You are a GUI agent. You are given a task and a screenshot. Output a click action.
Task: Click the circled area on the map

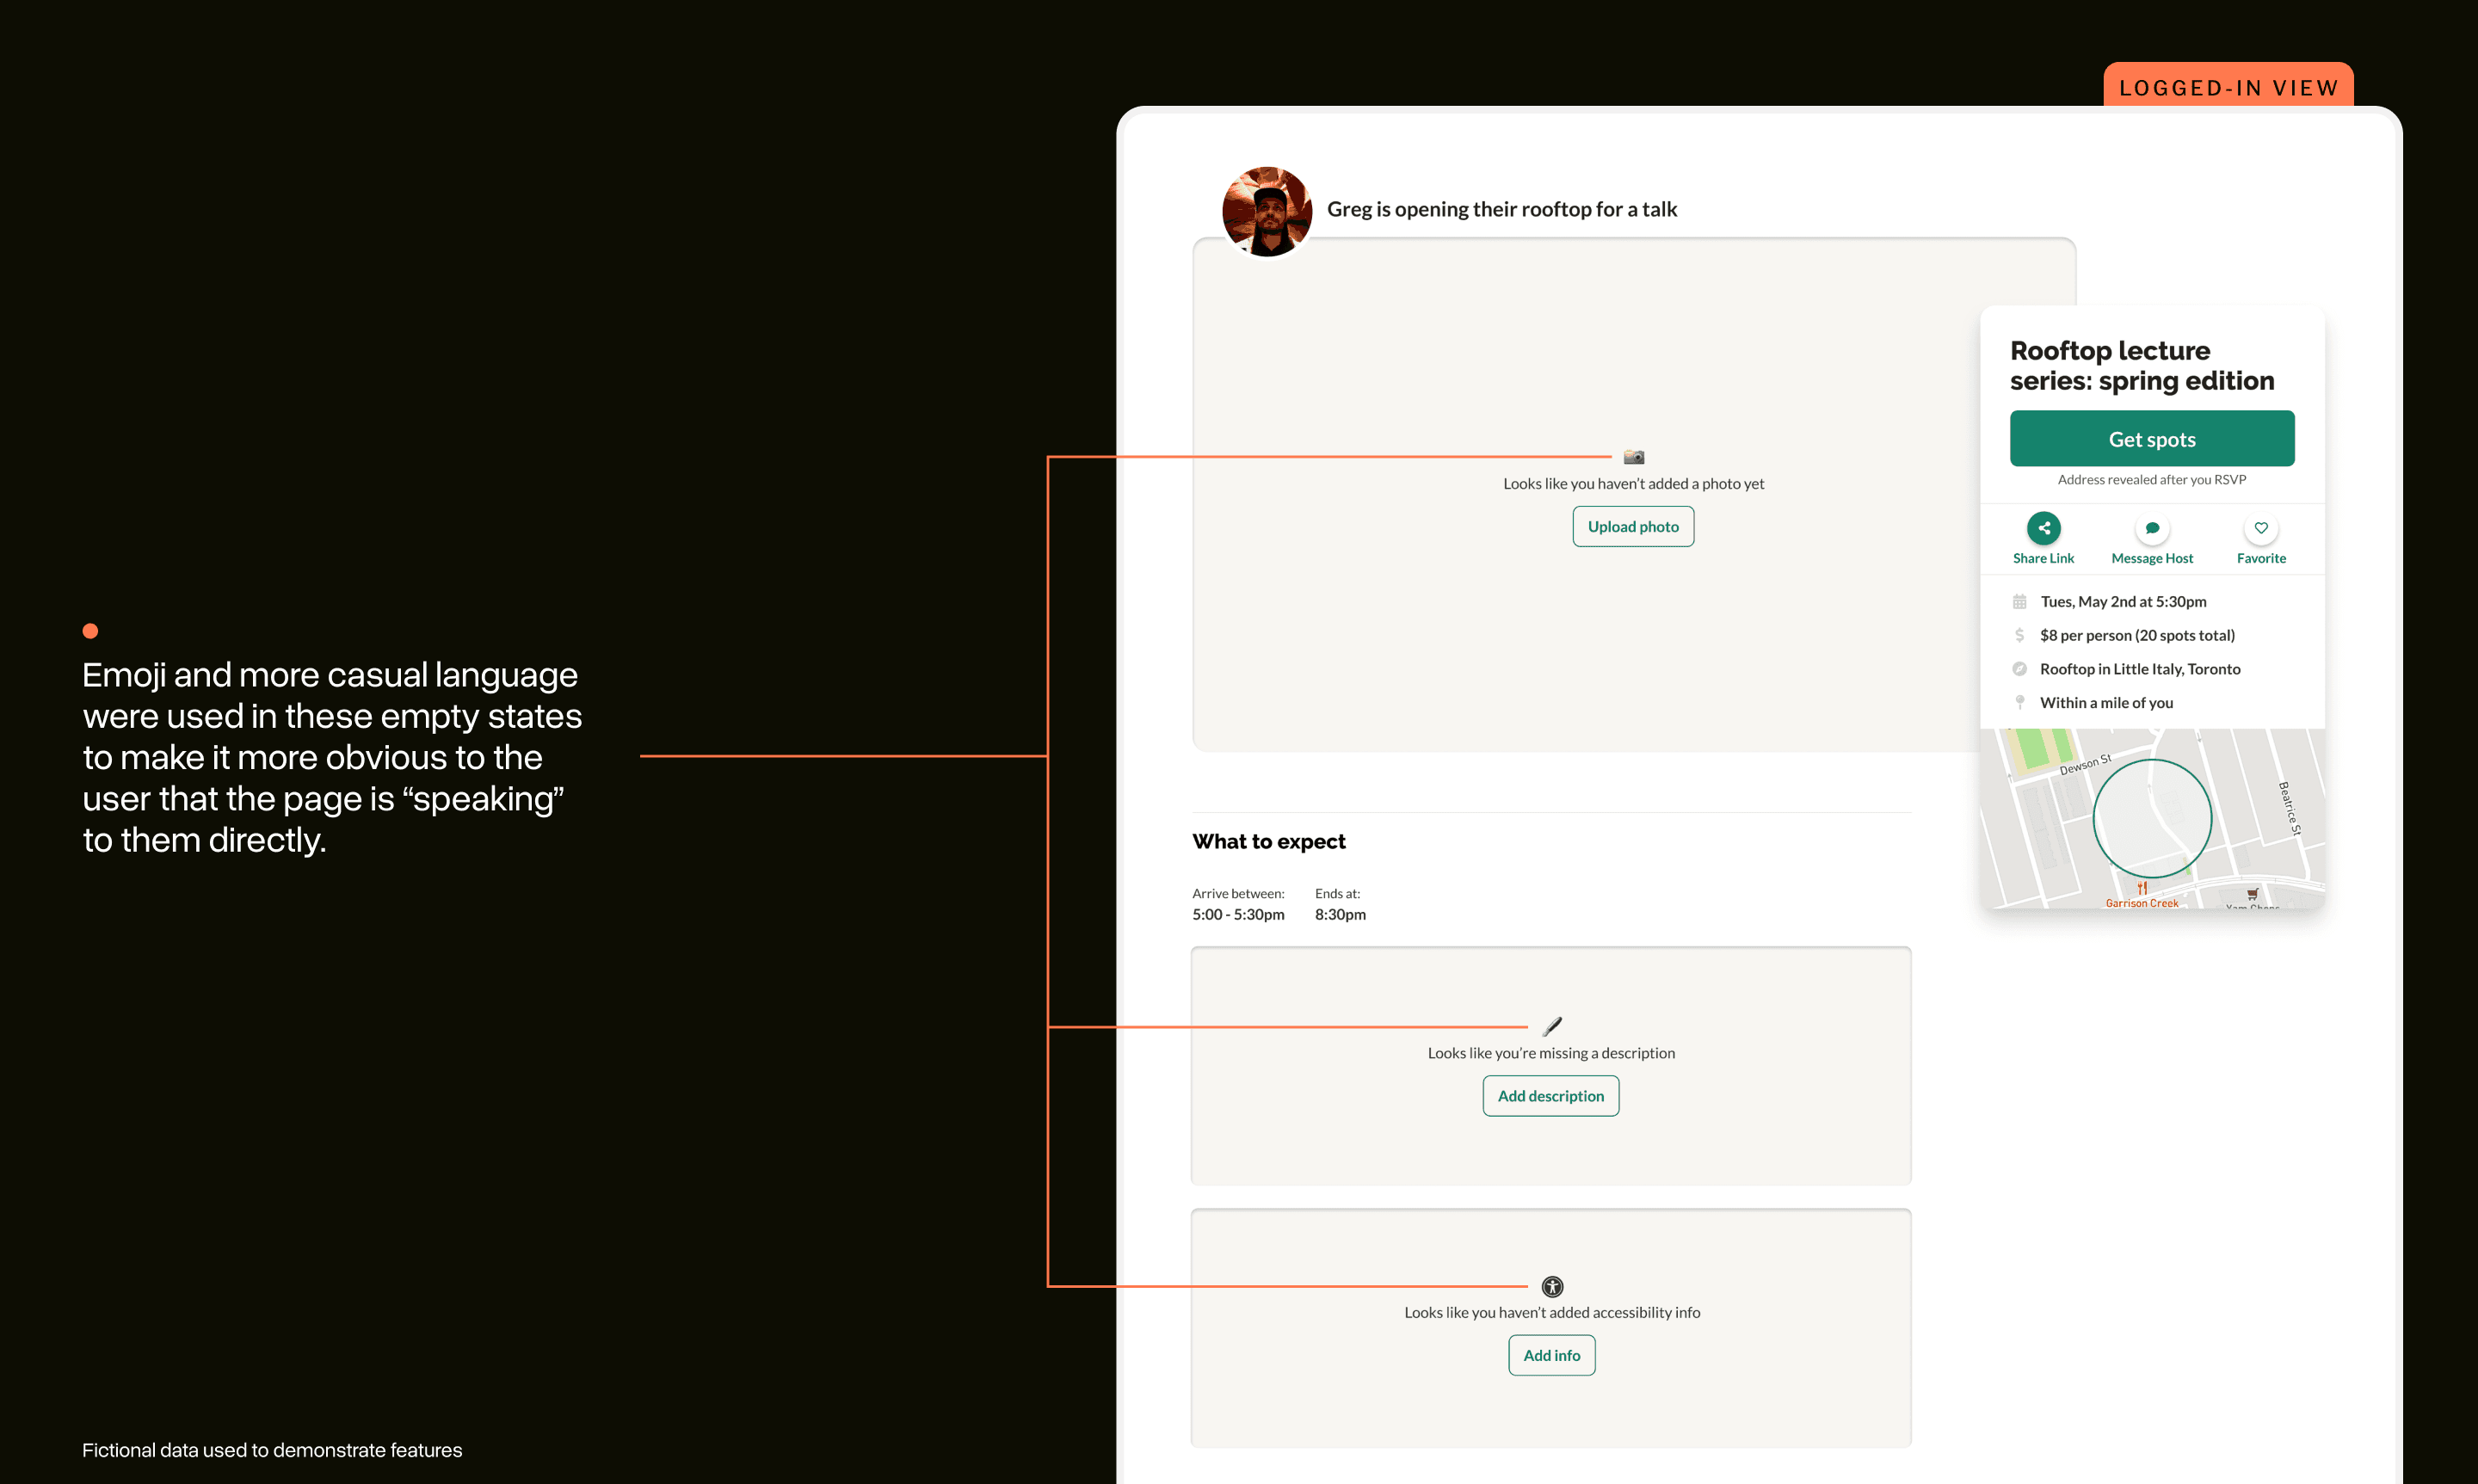pyautogui.click(x=2151, y=818)
